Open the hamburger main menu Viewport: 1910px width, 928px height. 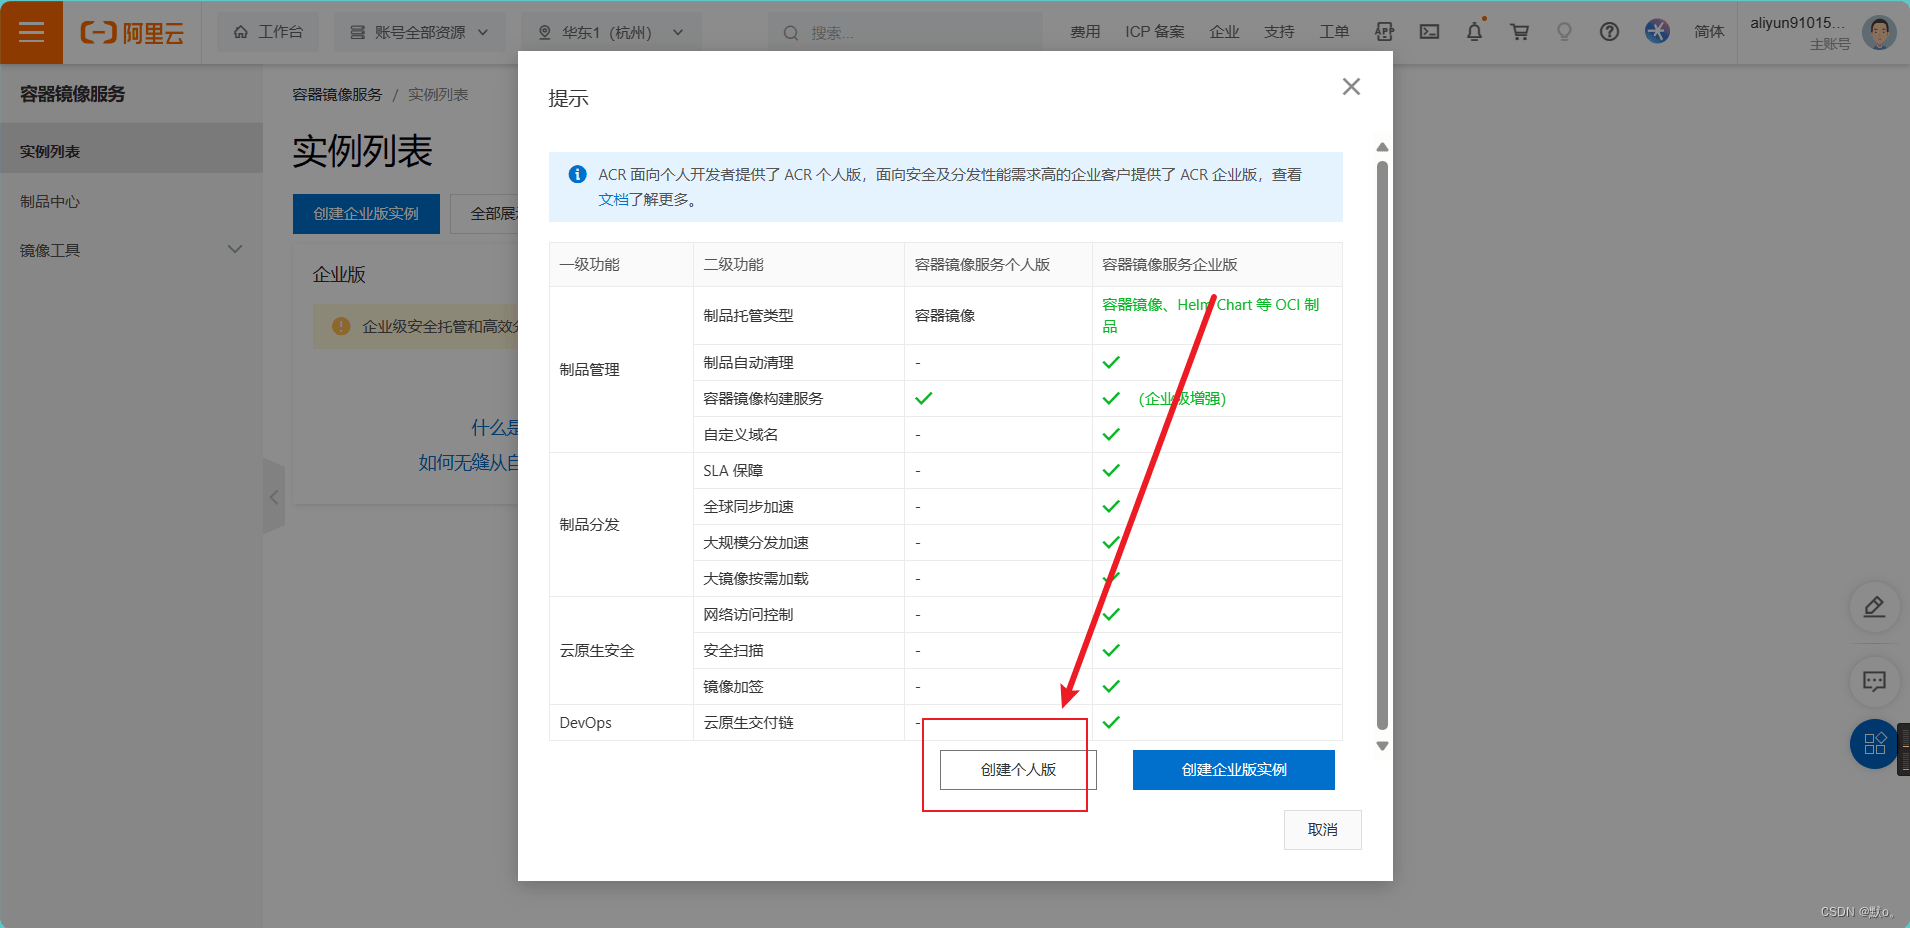(x=31, y=32)
